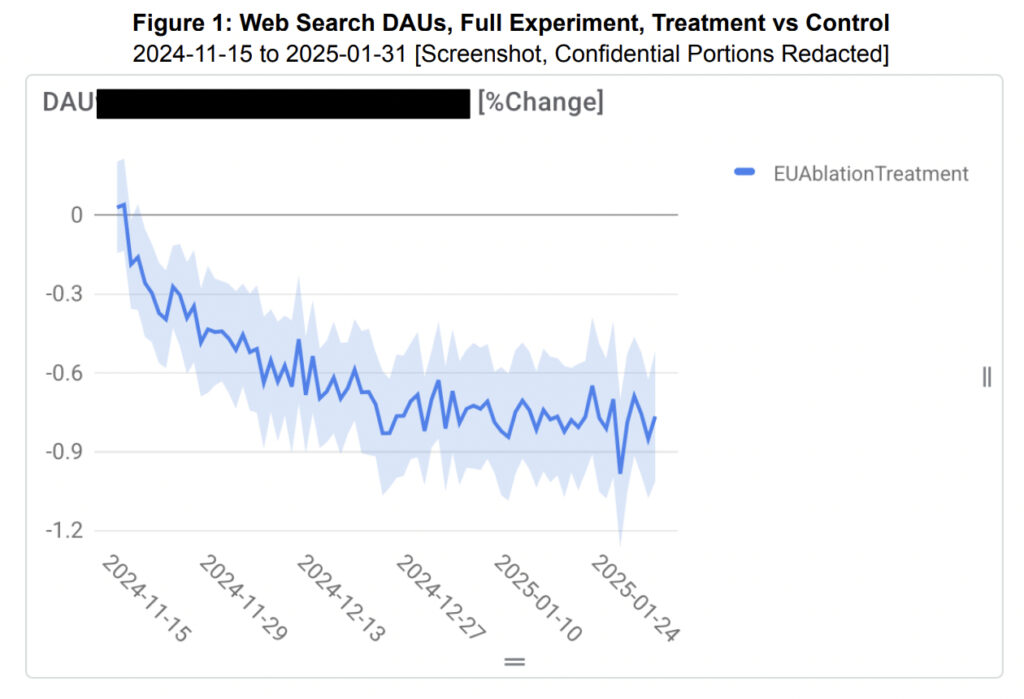Click the black redacted bar in header

(283, 103)
